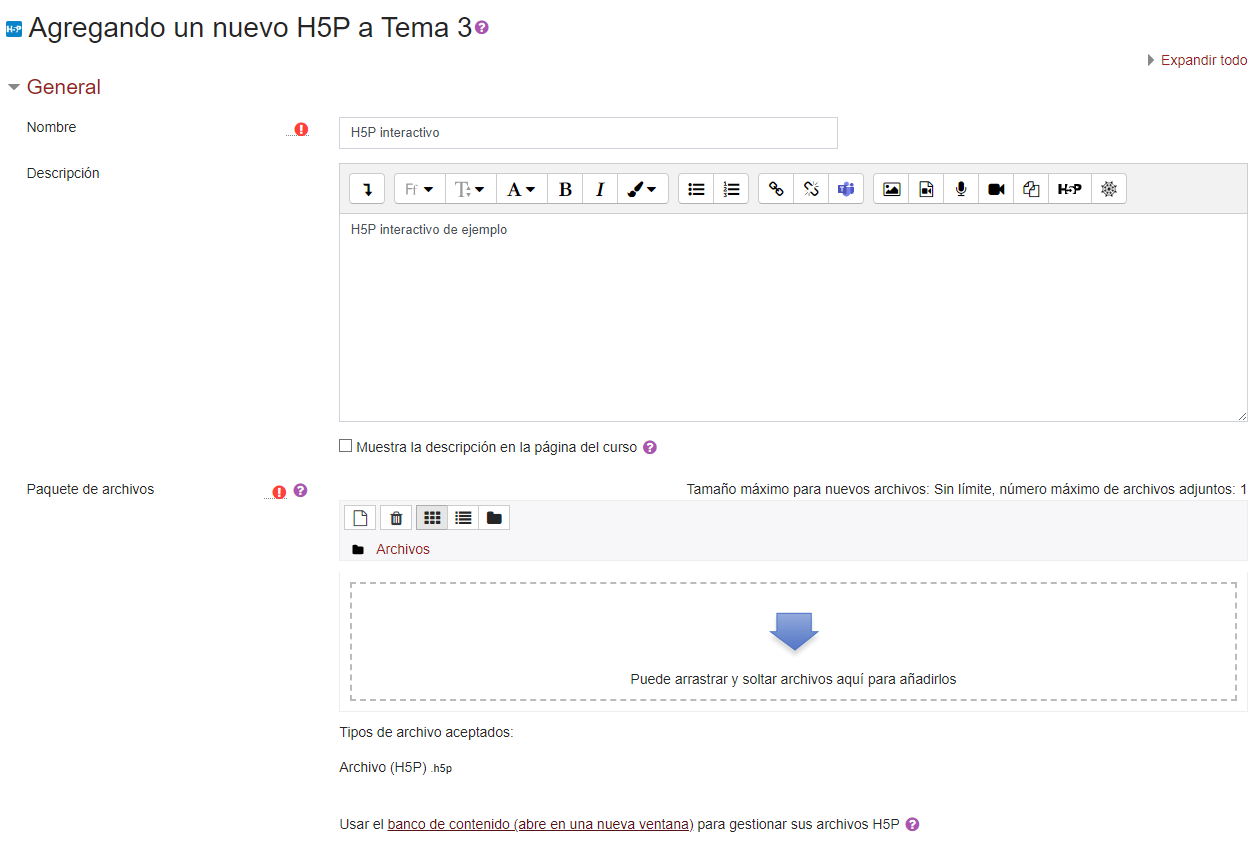Open the paragraph styles dropdown
This screenshot has width=1256, height=845.
522,189
